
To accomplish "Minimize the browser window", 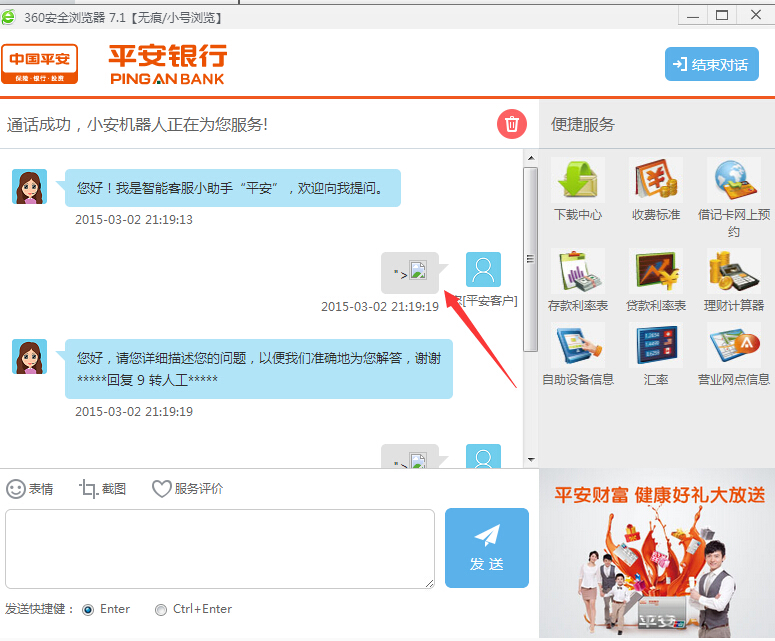I will 693,15.
